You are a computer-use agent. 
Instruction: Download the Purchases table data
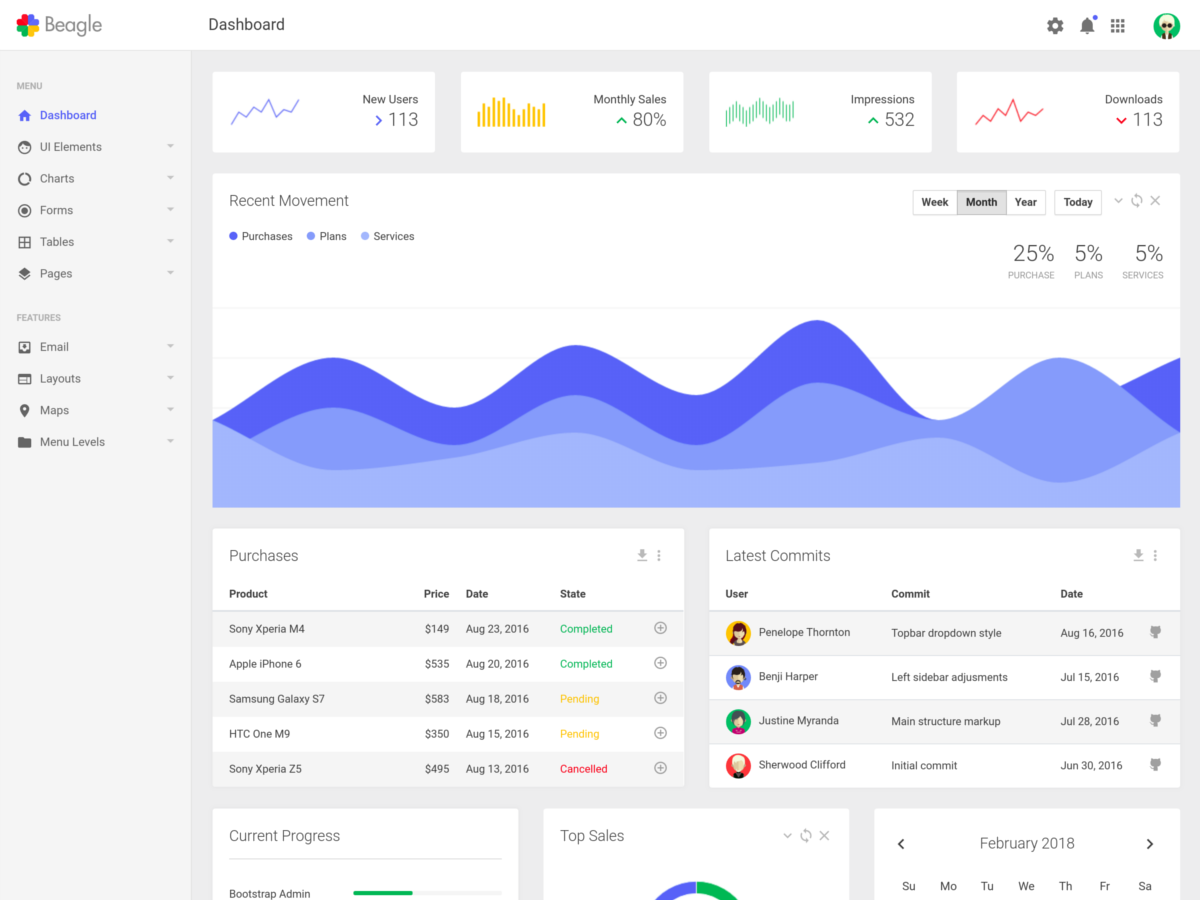pyautogui.click(x=641, y=555)
